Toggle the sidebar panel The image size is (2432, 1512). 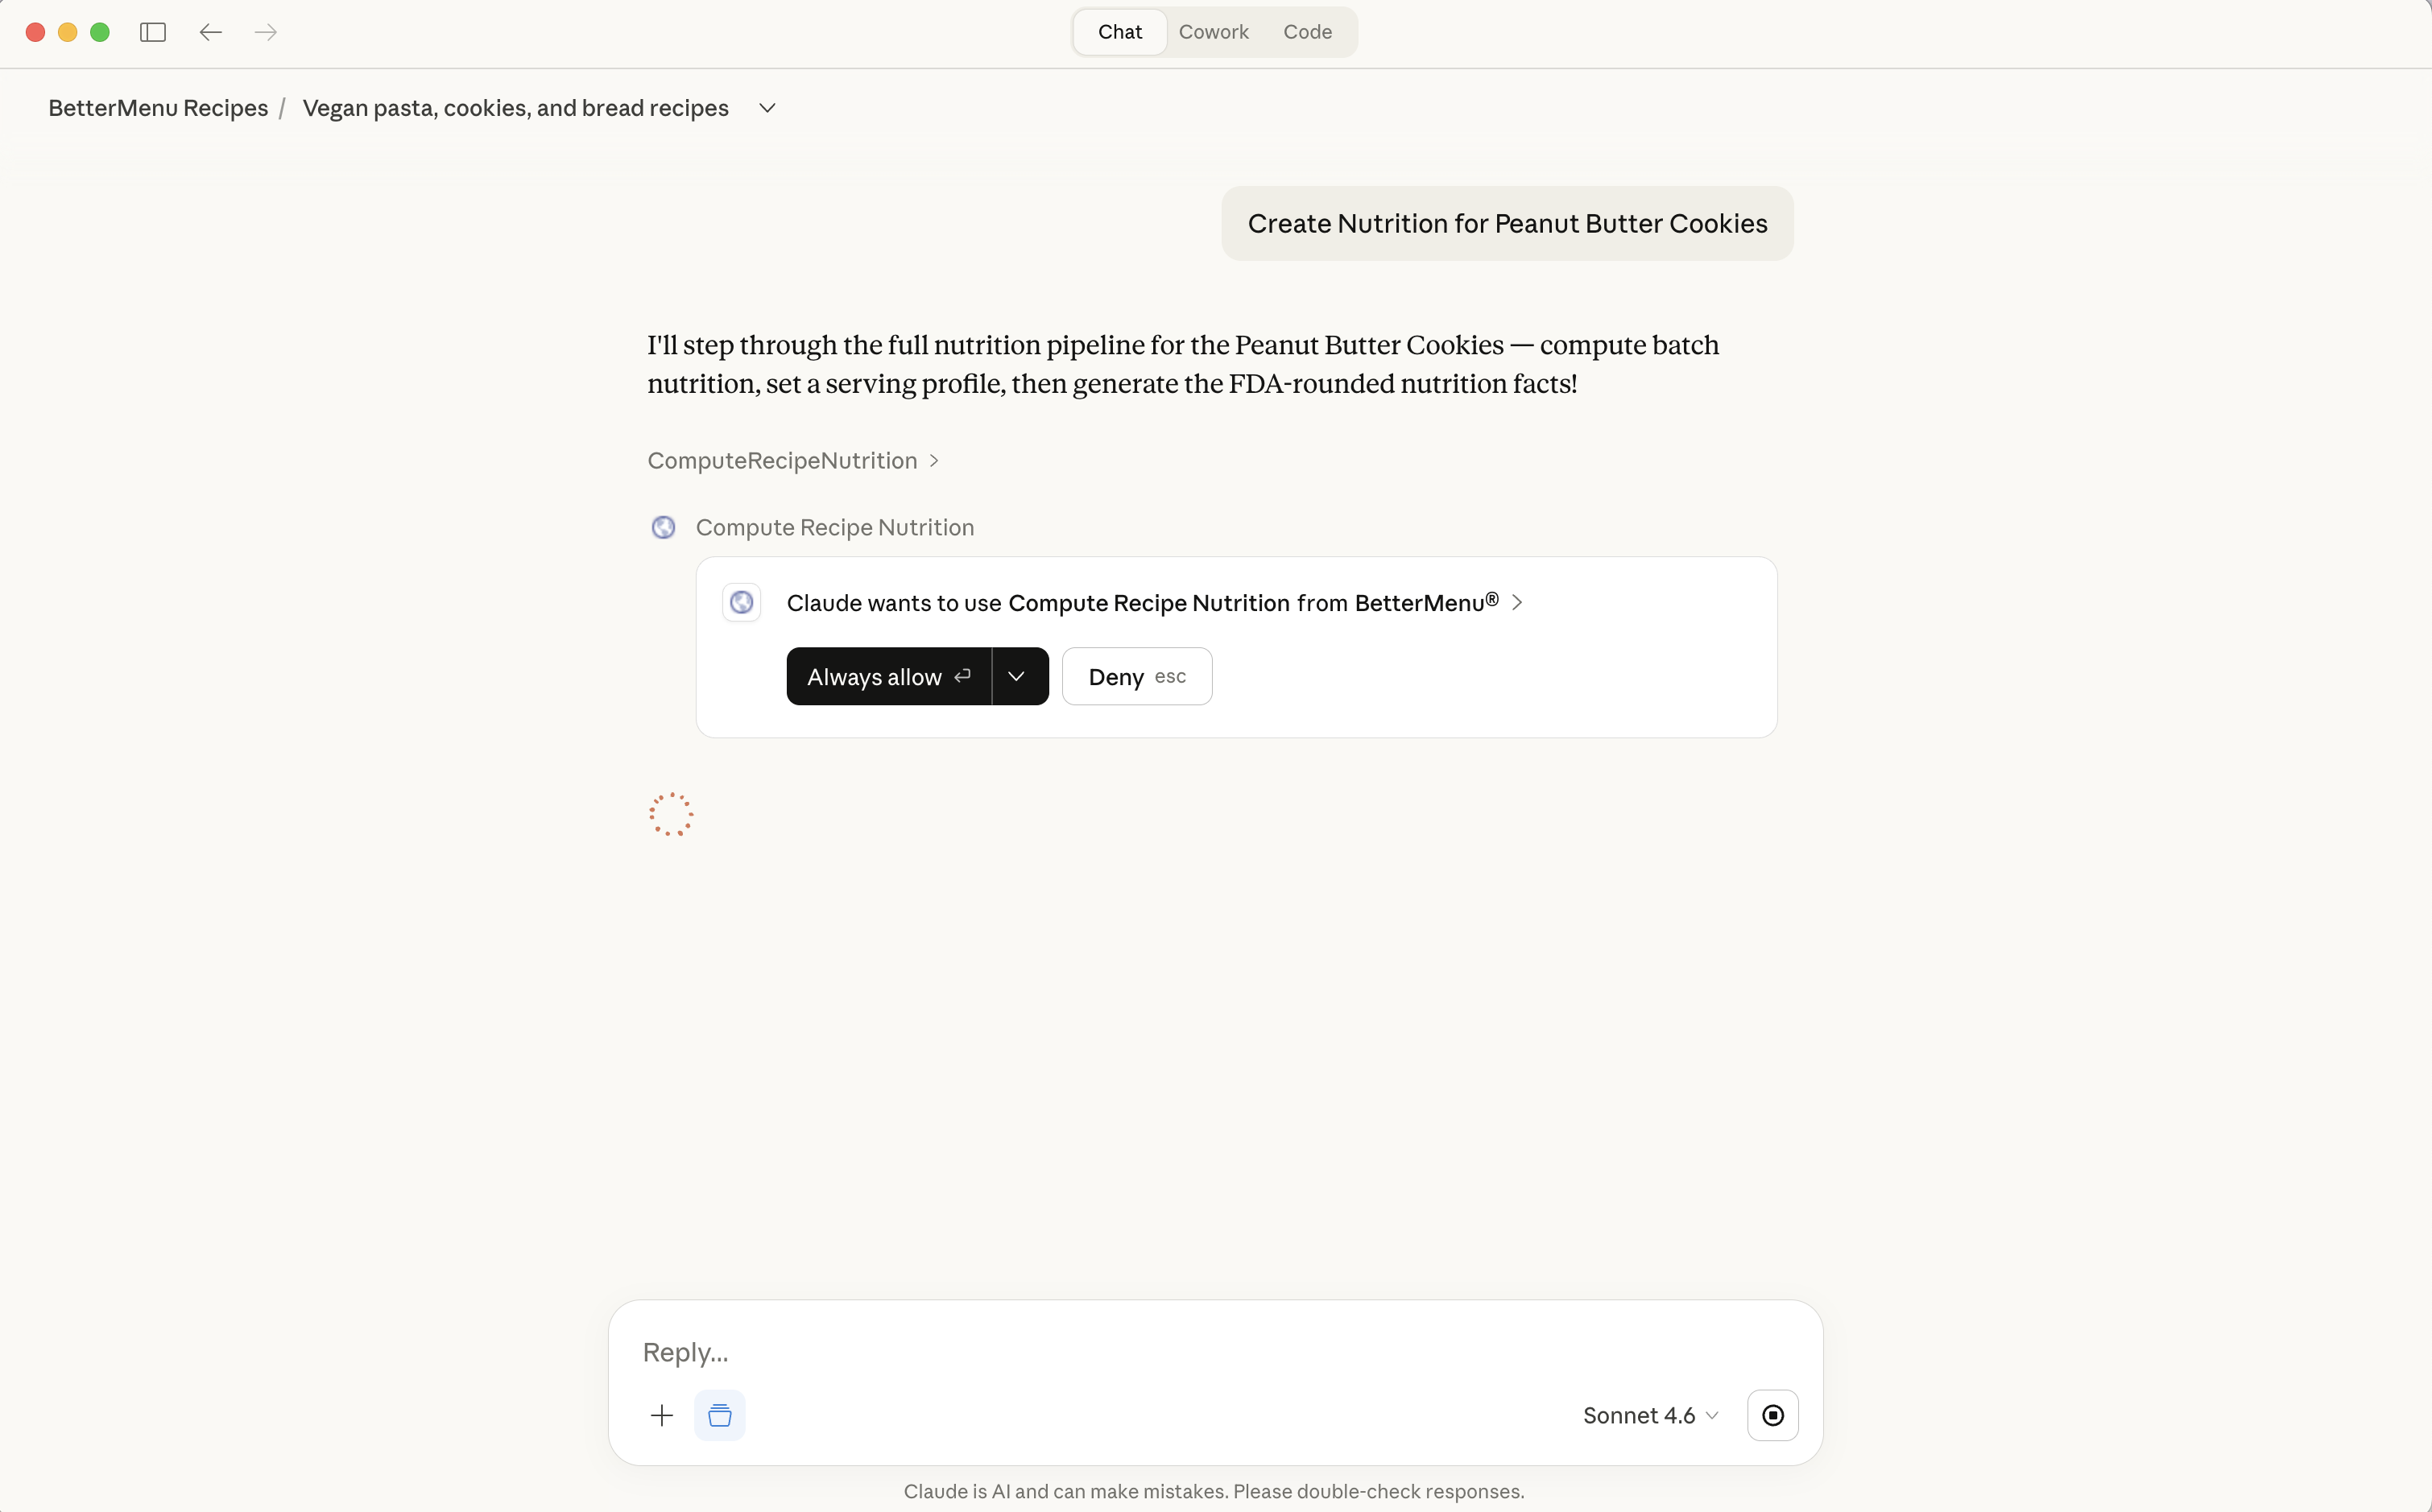point(151,31)
